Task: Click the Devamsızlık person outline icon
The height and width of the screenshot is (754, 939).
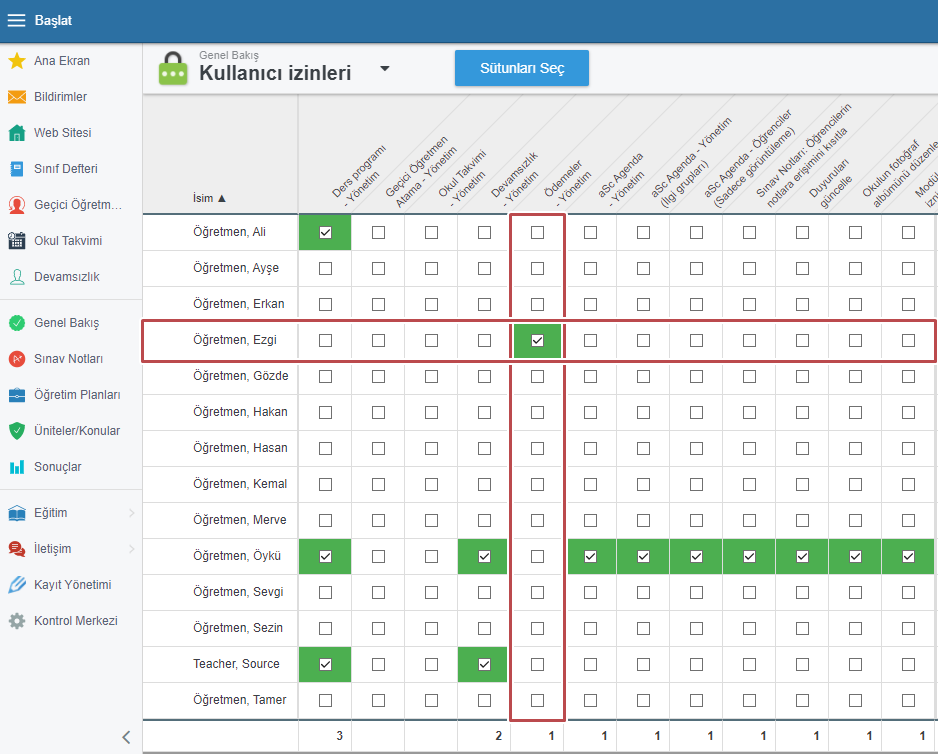Action: coord(17,277)
